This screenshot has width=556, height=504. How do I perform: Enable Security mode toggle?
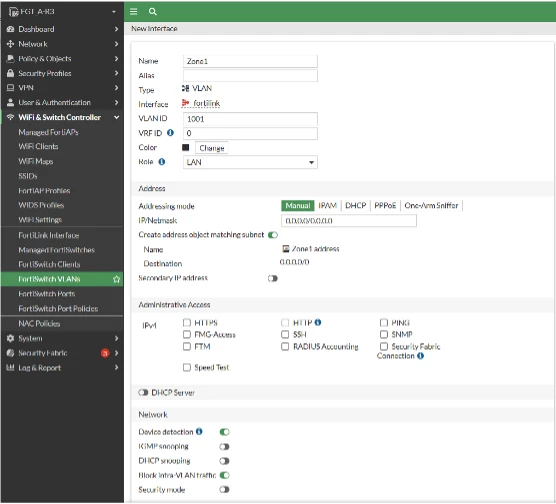click(224, 489)
